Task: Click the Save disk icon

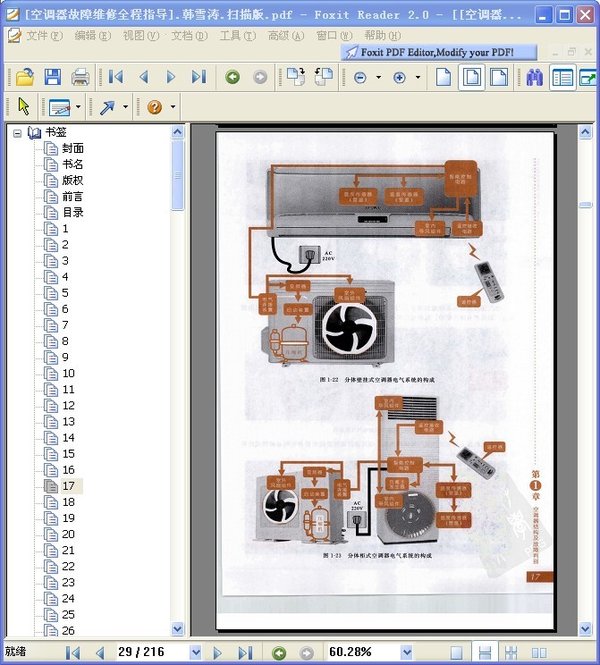Action: coord(52,77)
